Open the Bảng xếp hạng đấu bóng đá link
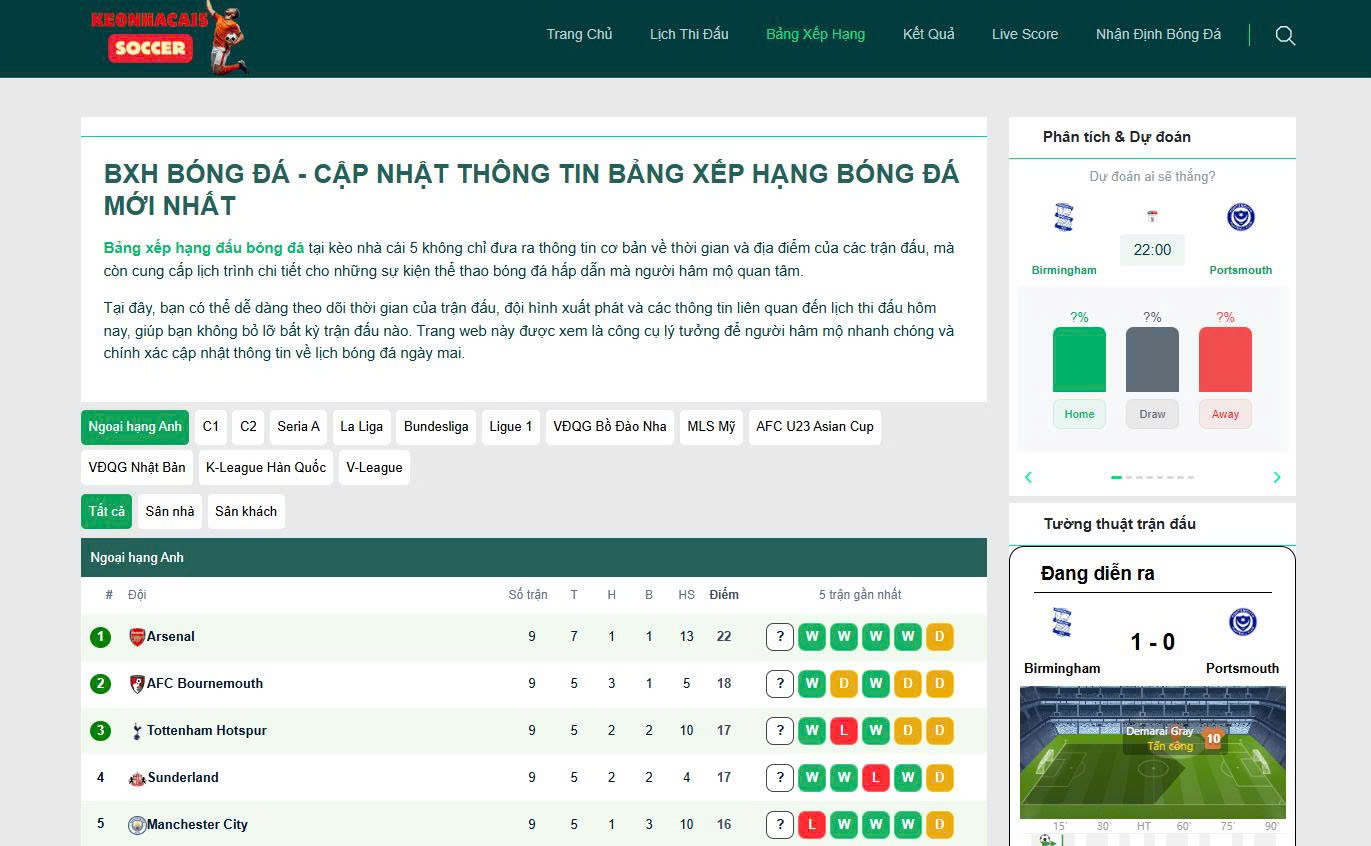 204,248
